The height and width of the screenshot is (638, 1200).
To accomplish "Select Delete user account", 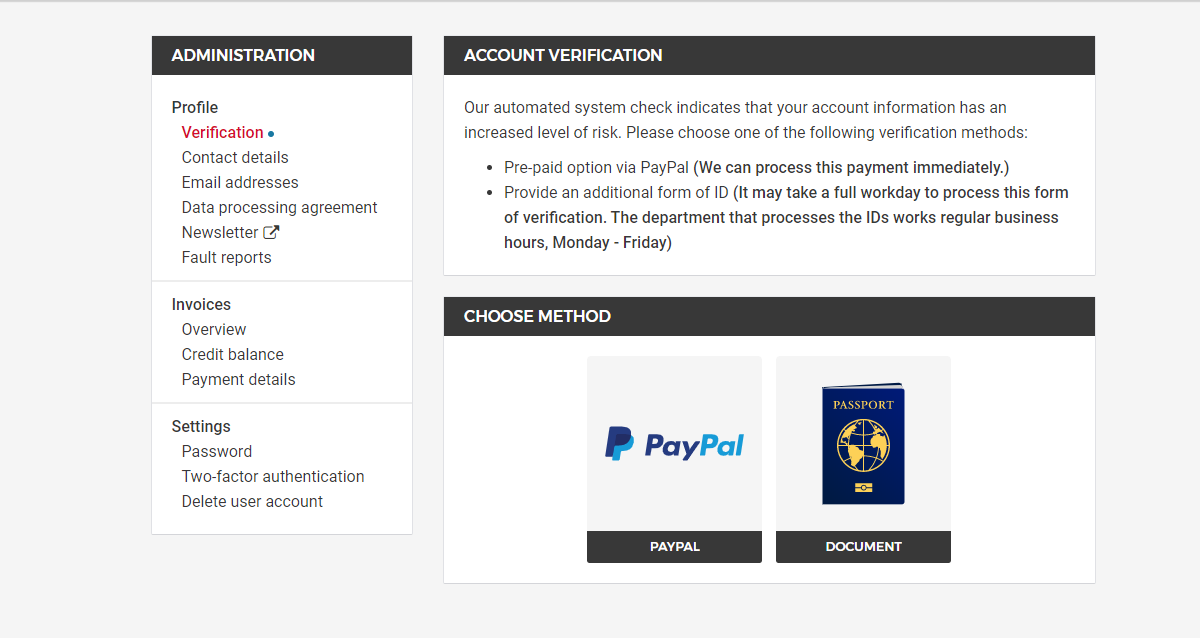I will pyautogui.click(x=252, y=501).
